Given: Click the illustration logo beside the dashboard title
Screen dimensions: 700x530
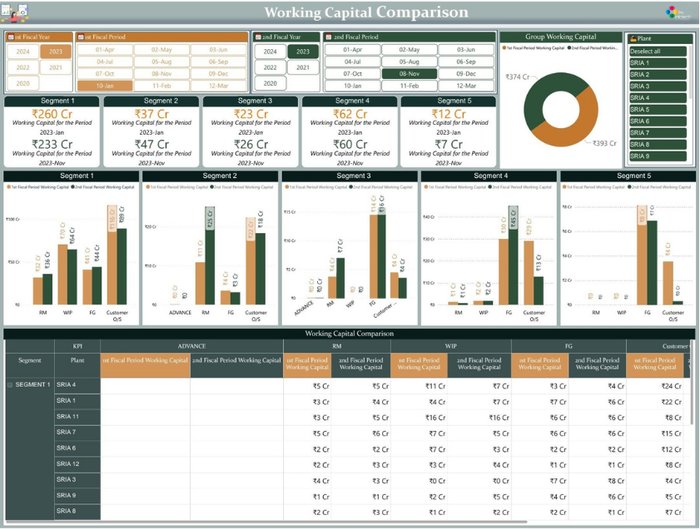Looking at the screenshot, I should tap(15, 13).
